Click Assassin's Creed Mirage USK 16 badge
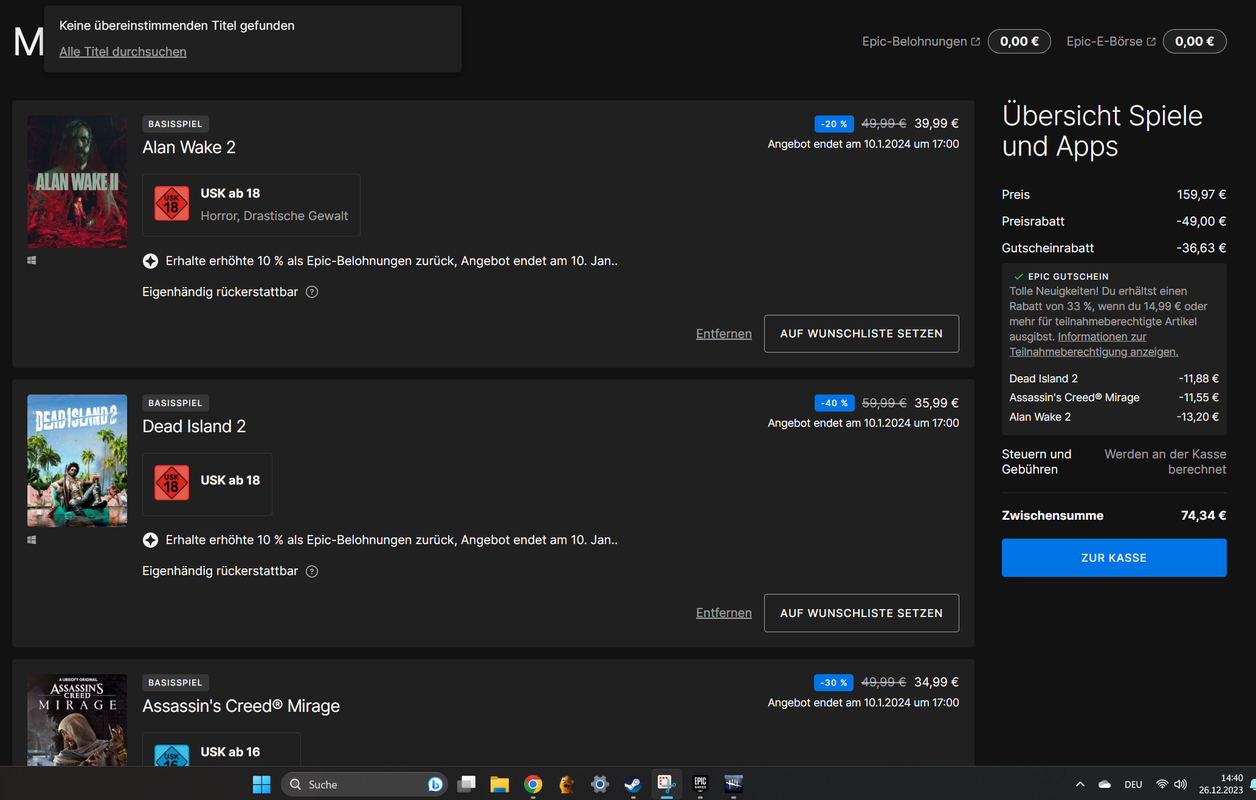Screen dimensions: 1256x800 pyautogui.click(x=171, y=755)
